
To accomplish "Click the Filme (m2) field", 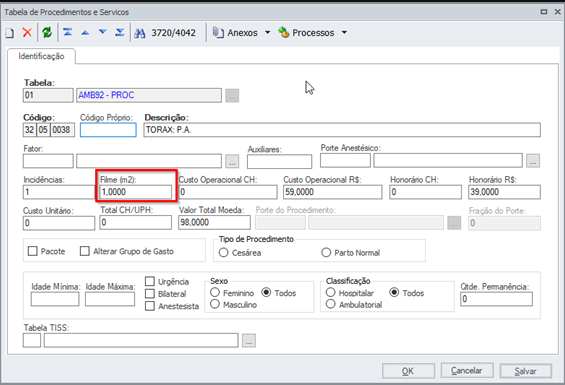I will (136, 192).
